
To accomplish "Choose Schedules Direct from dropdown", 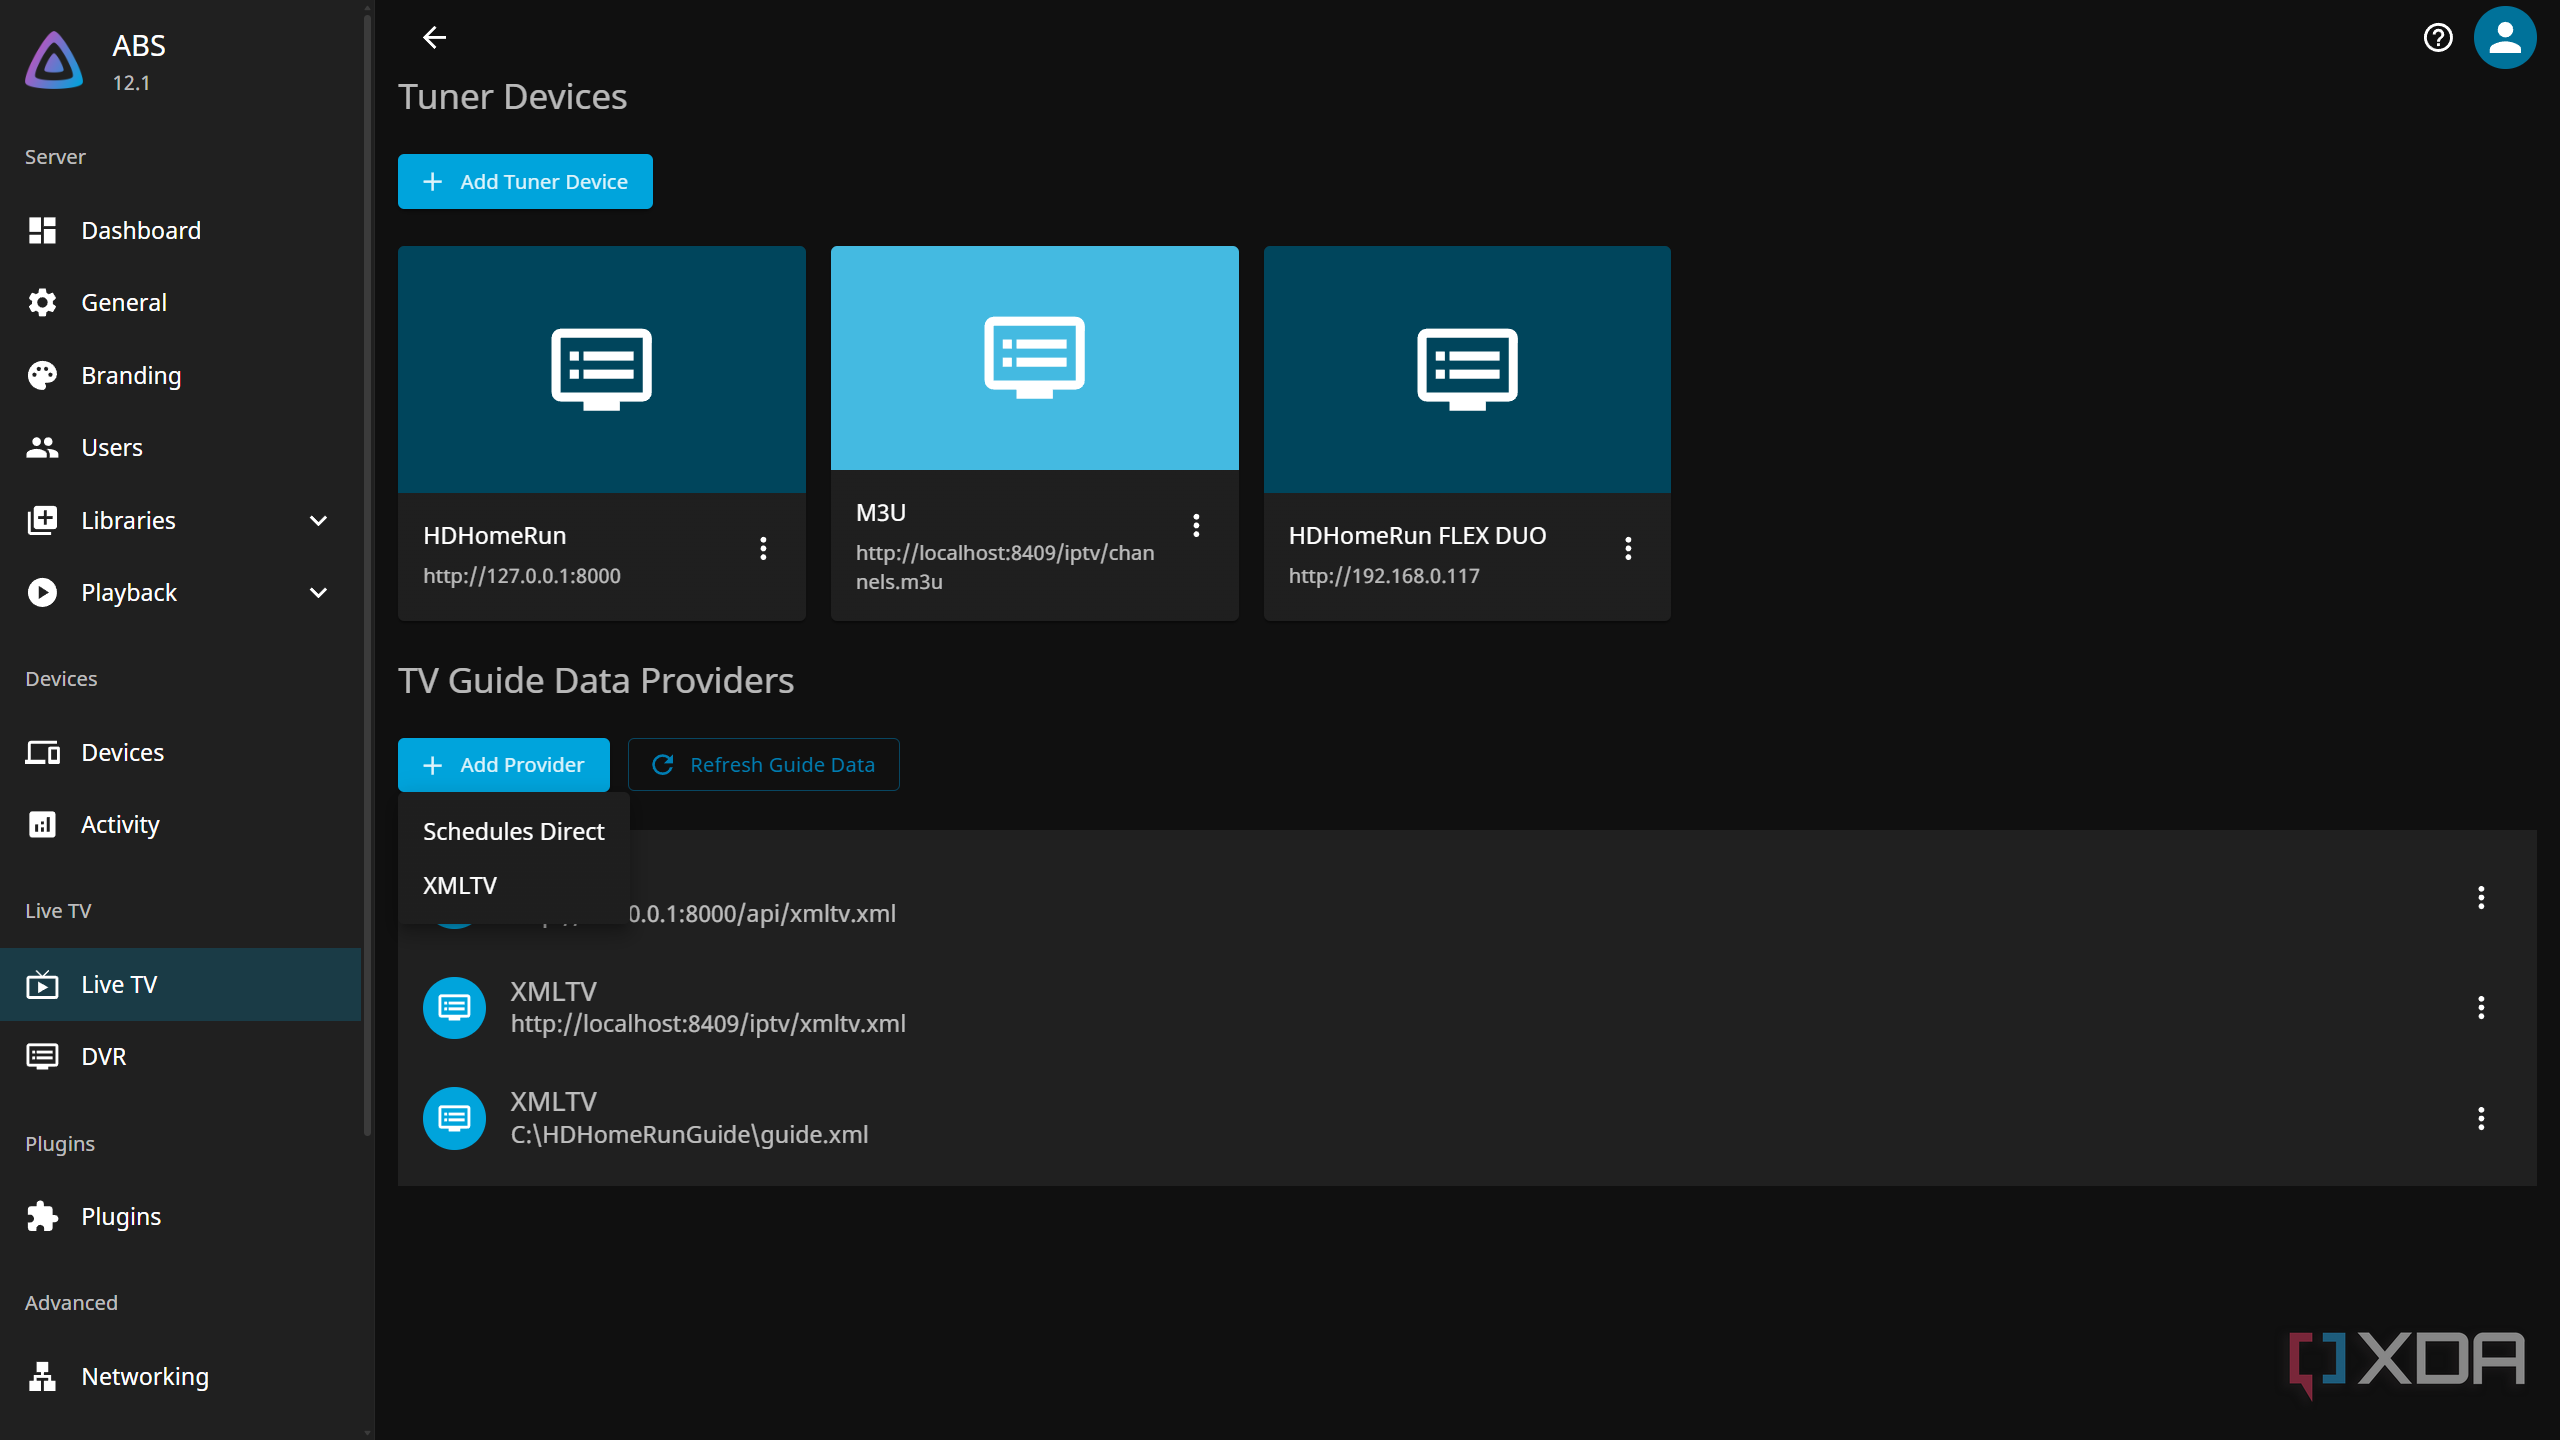I will coord(513,831).
